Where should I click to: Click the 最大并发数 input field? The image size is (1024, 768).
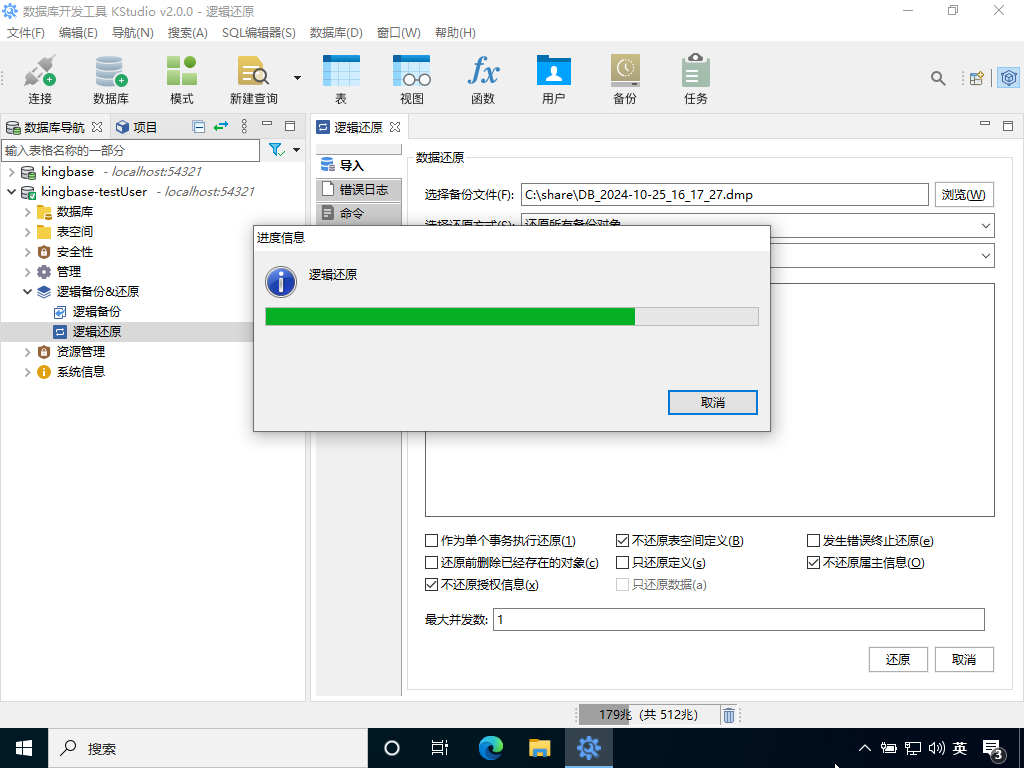(738, 620)
